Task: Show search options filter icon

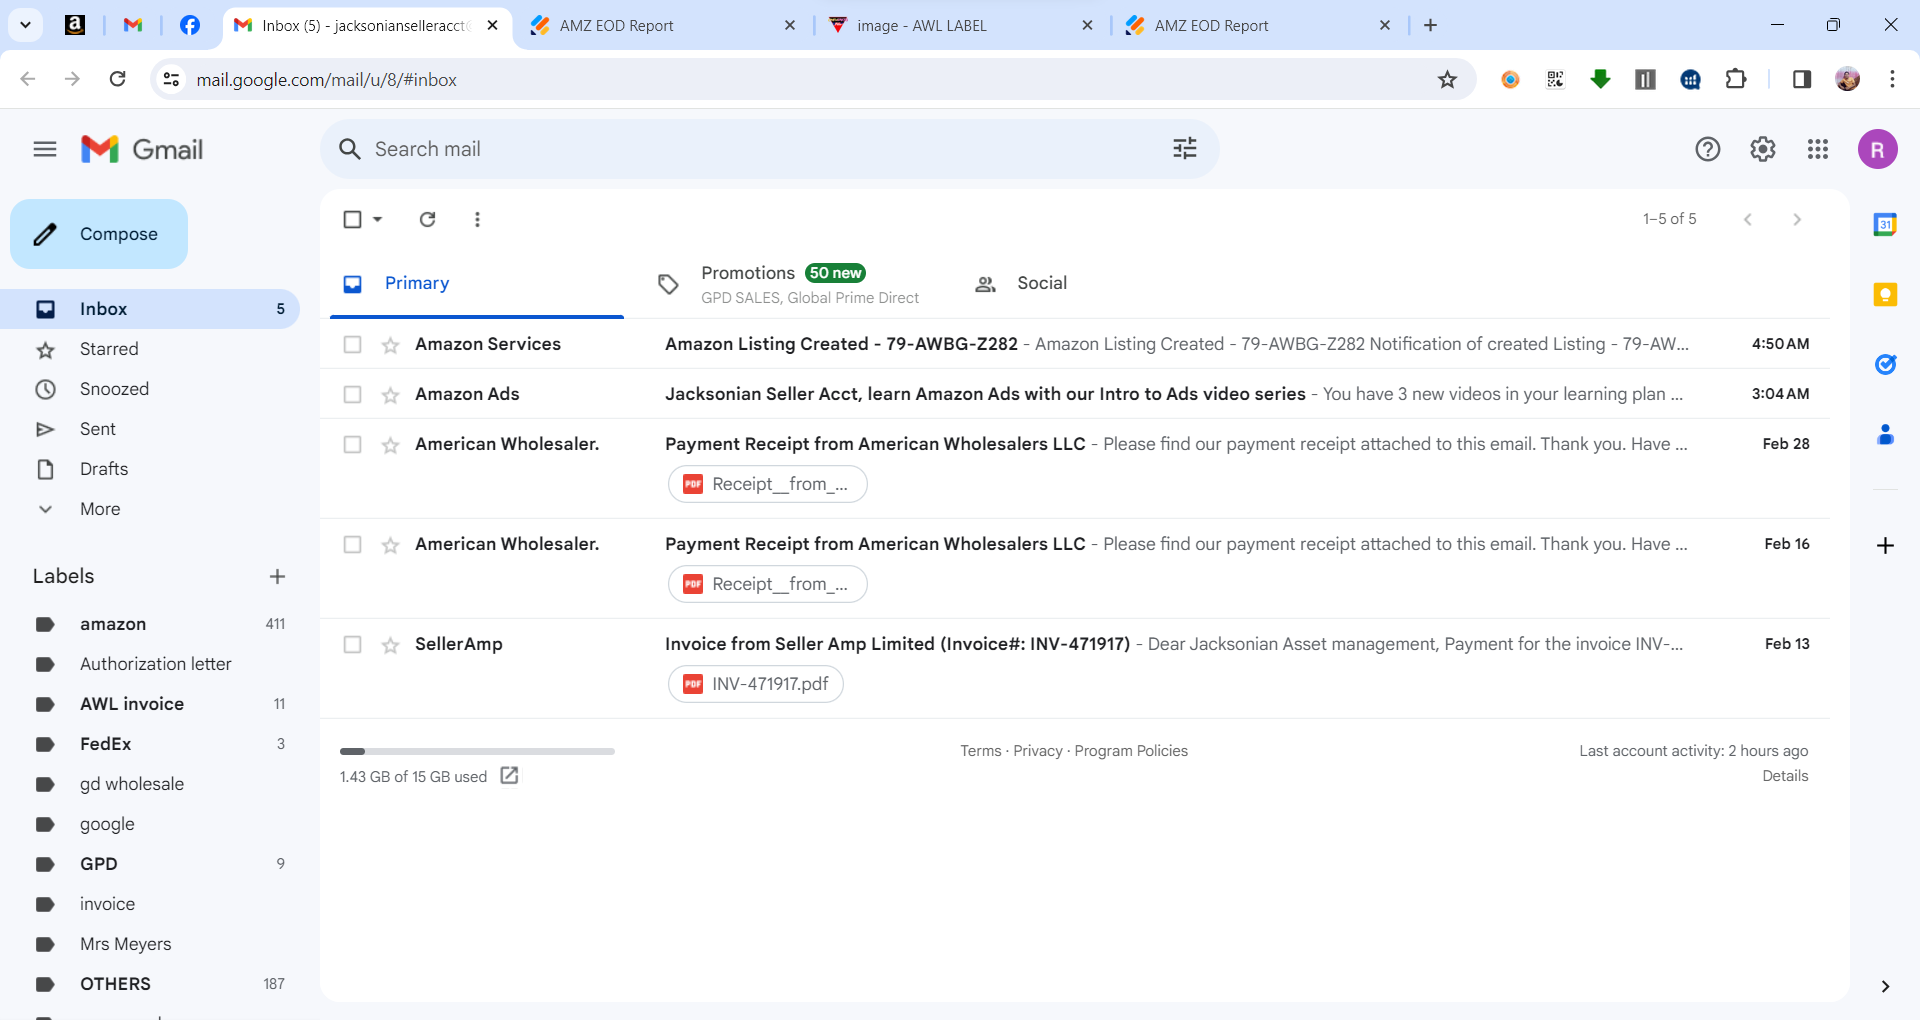Action: [1185, 149]
